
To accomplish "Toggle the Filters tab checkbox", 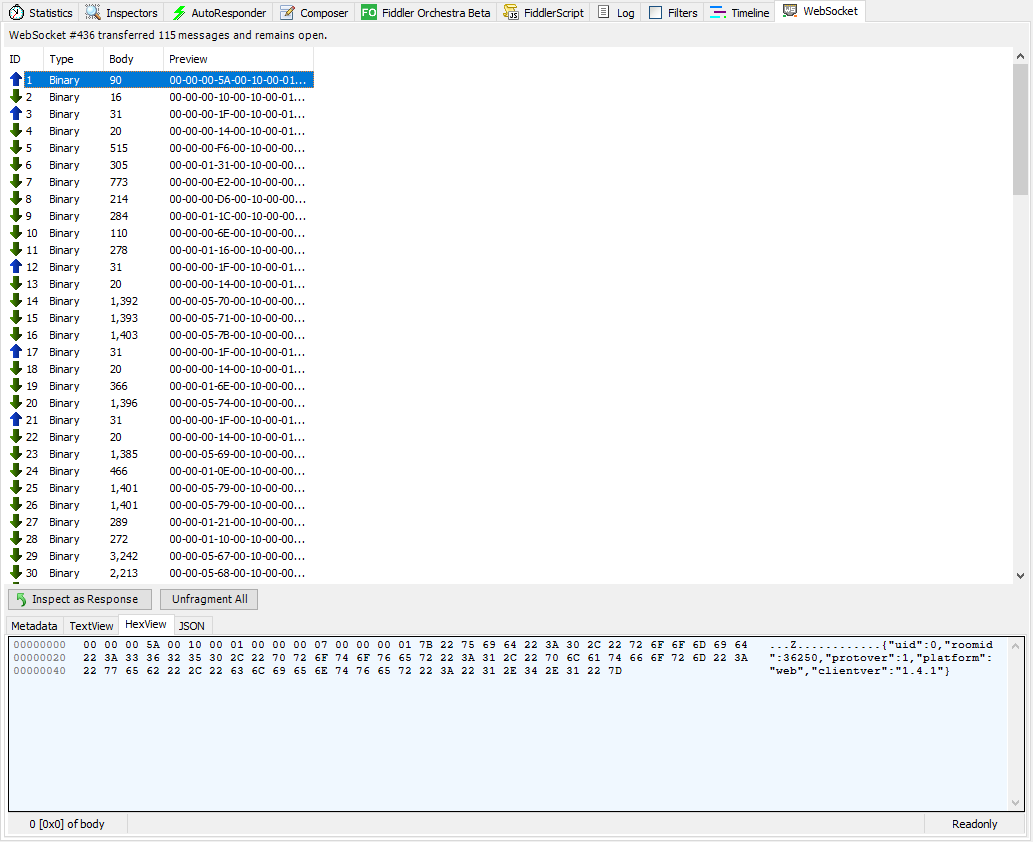I will [655, 13].
